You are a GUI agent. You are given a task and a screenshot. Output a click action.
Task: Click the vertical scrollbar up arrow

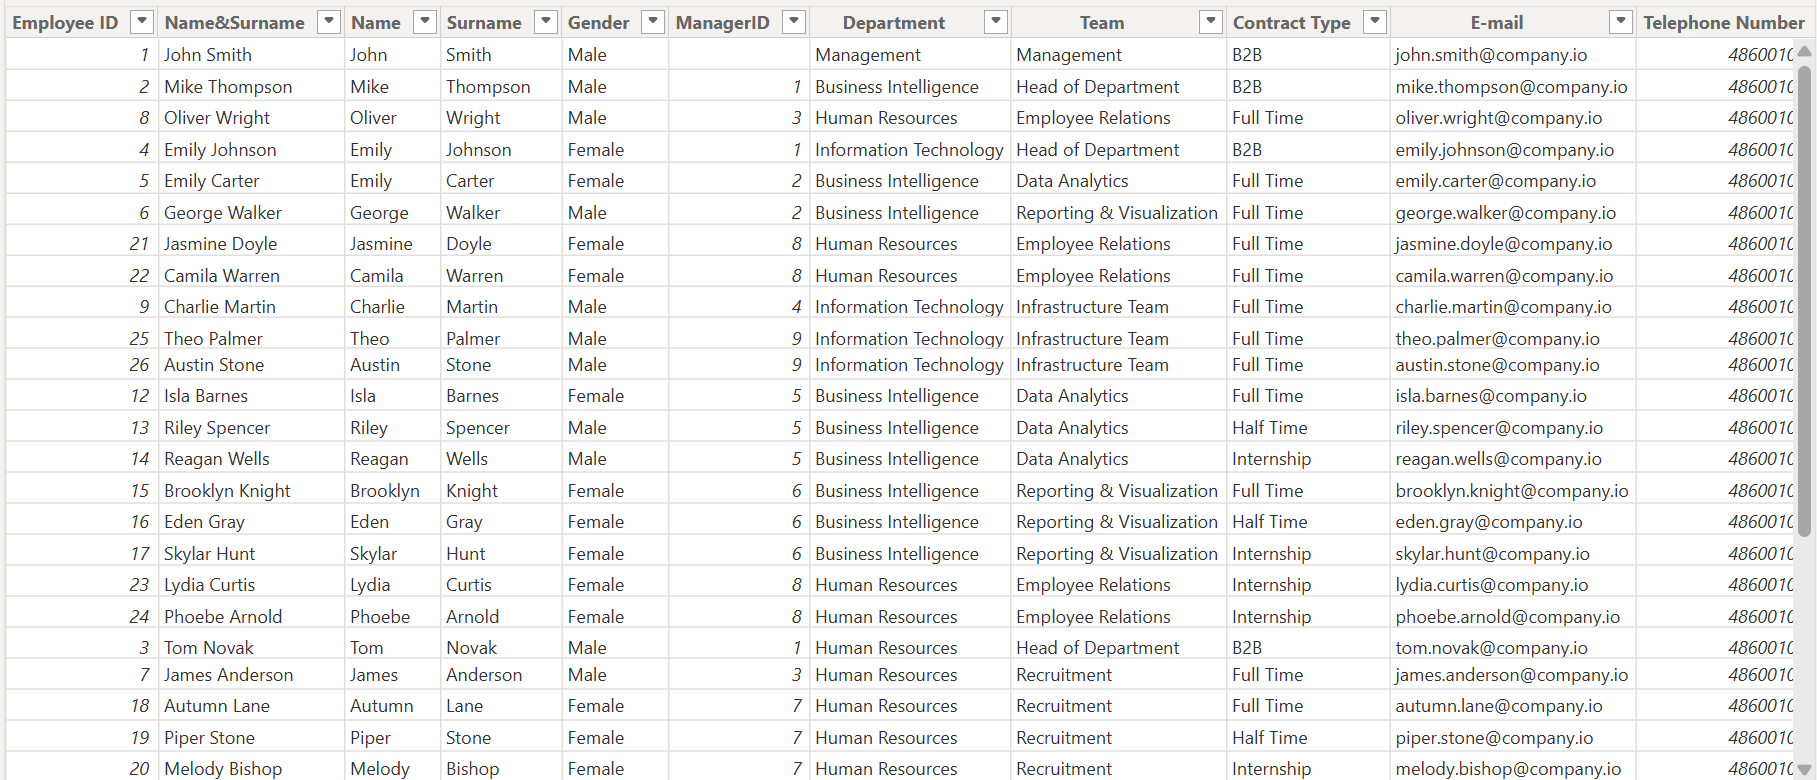[x=1805, y=51]
